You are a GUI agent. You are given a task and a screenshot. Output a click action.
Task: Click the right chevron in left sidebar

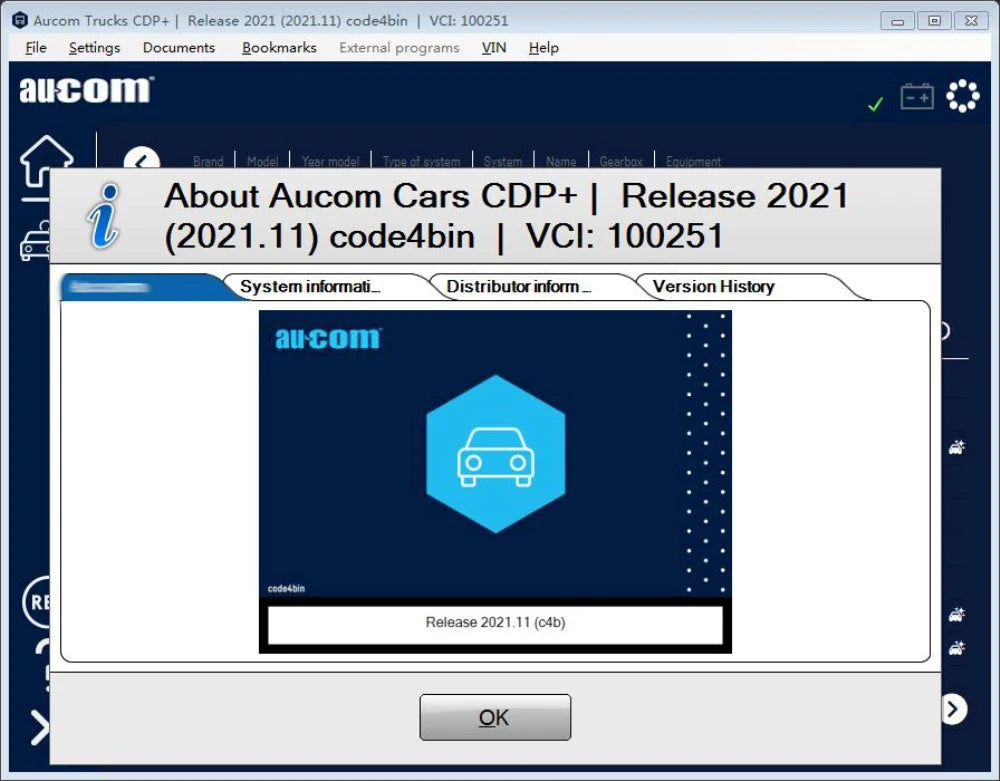40,727
